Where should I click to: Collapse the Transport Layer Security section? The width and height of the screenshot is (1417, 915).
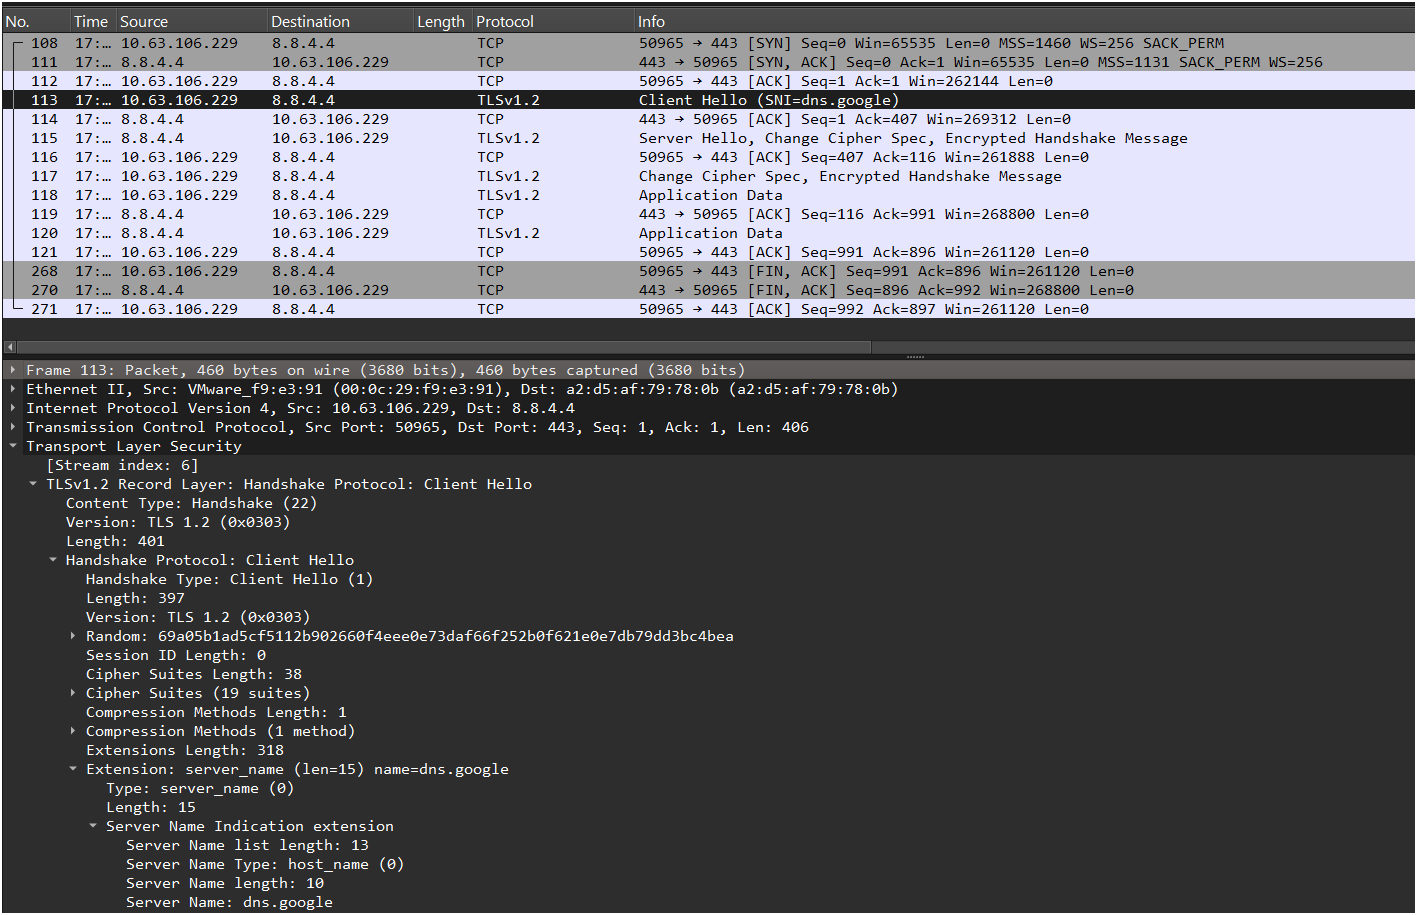[x=12, y=446]
